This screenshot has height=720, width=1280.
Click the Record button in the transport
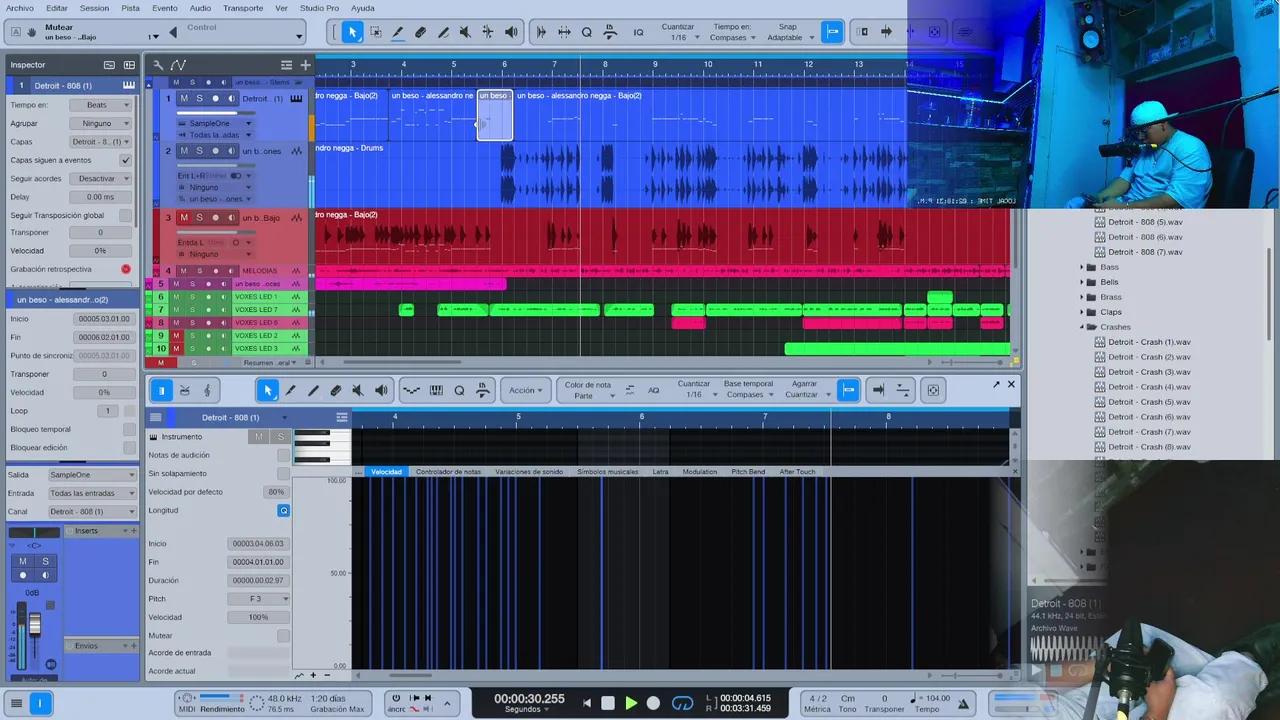[653, 703]
